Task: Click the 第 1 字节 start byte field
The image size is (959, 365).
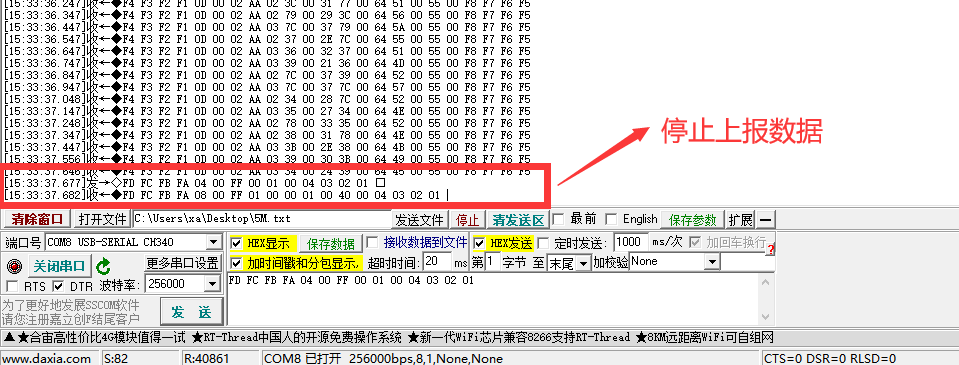Action: (x=492, y=262)
